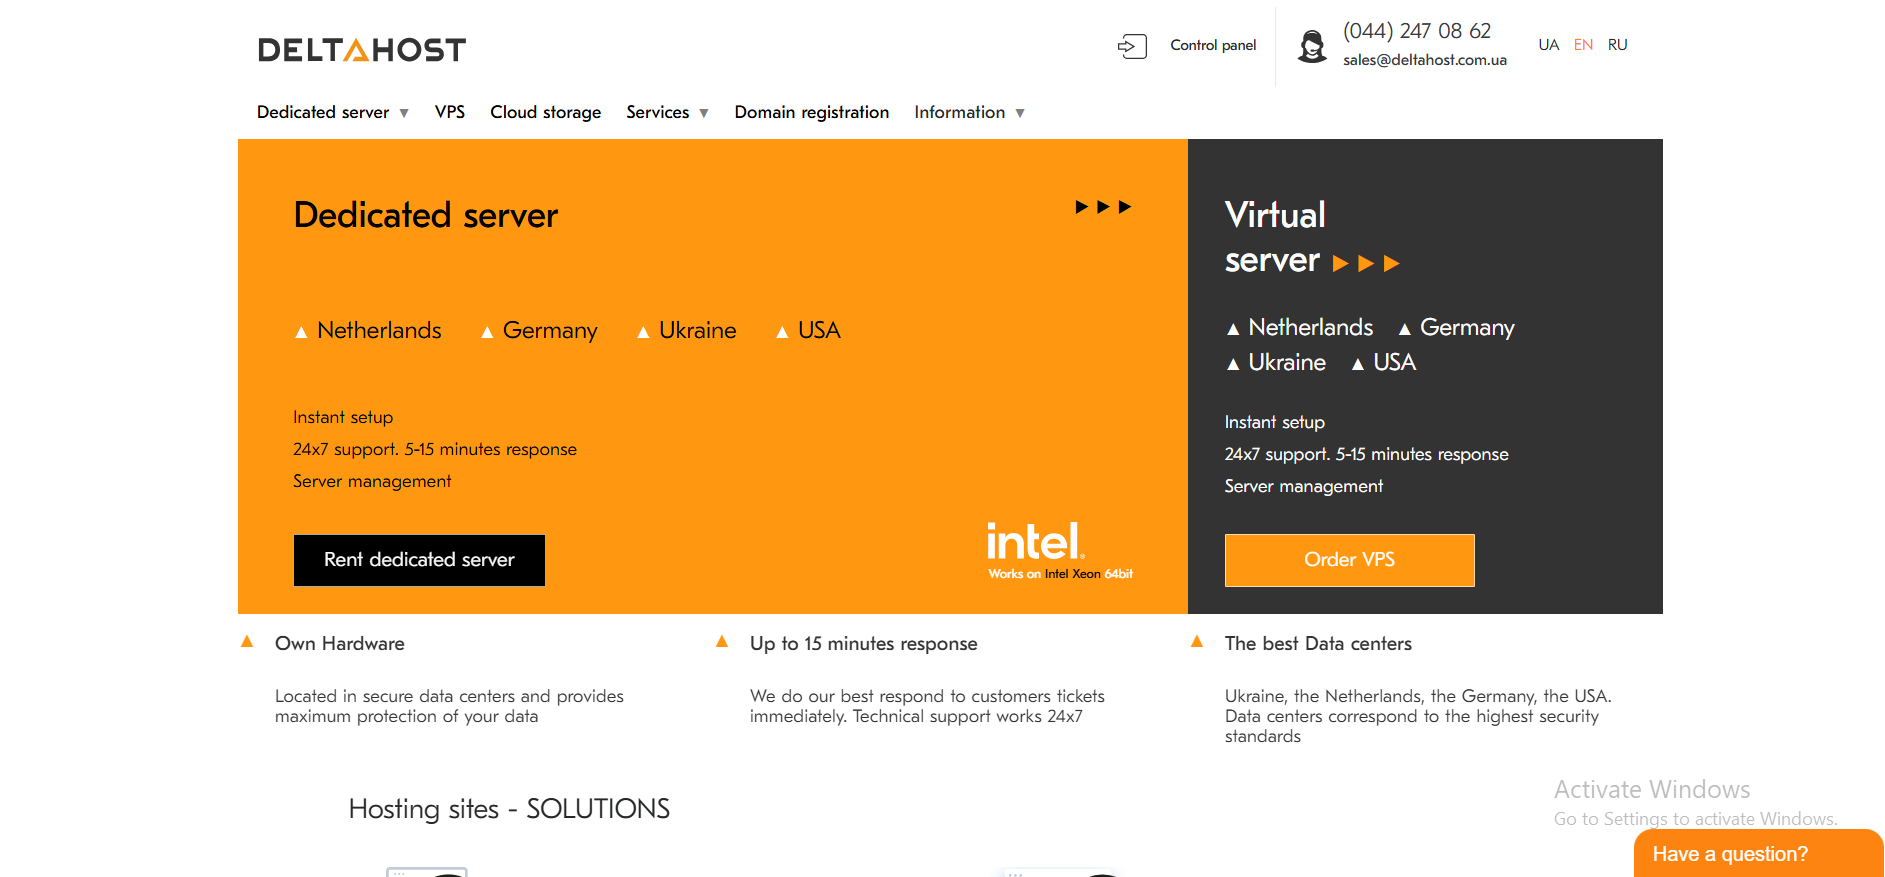Image resolution: width=1885 pixels, height=877 pixels.
Task: Click the triangle beside Up to 15 minutes response
Action: (x=722, y=642)
